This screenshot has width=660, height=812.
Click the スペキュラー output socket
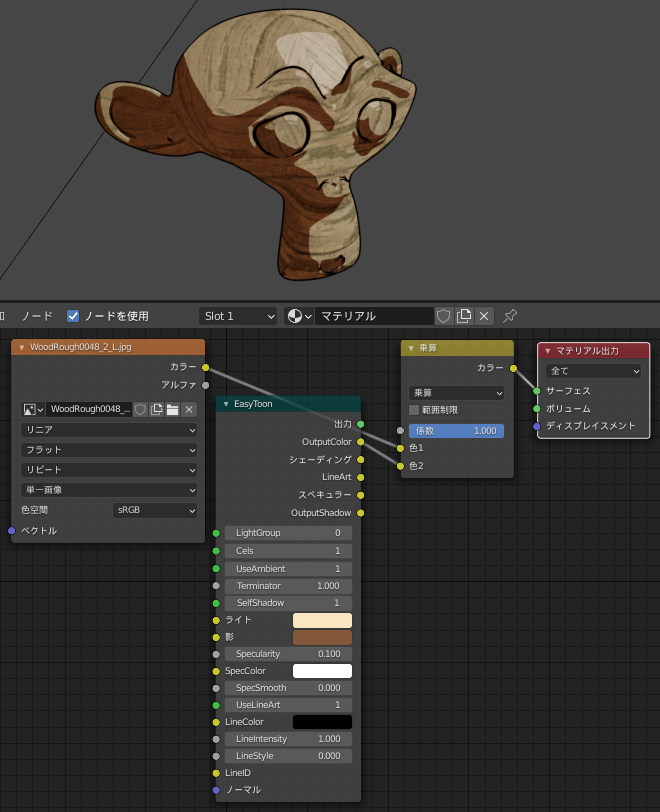pyautogui.click(x=361, y=495)
